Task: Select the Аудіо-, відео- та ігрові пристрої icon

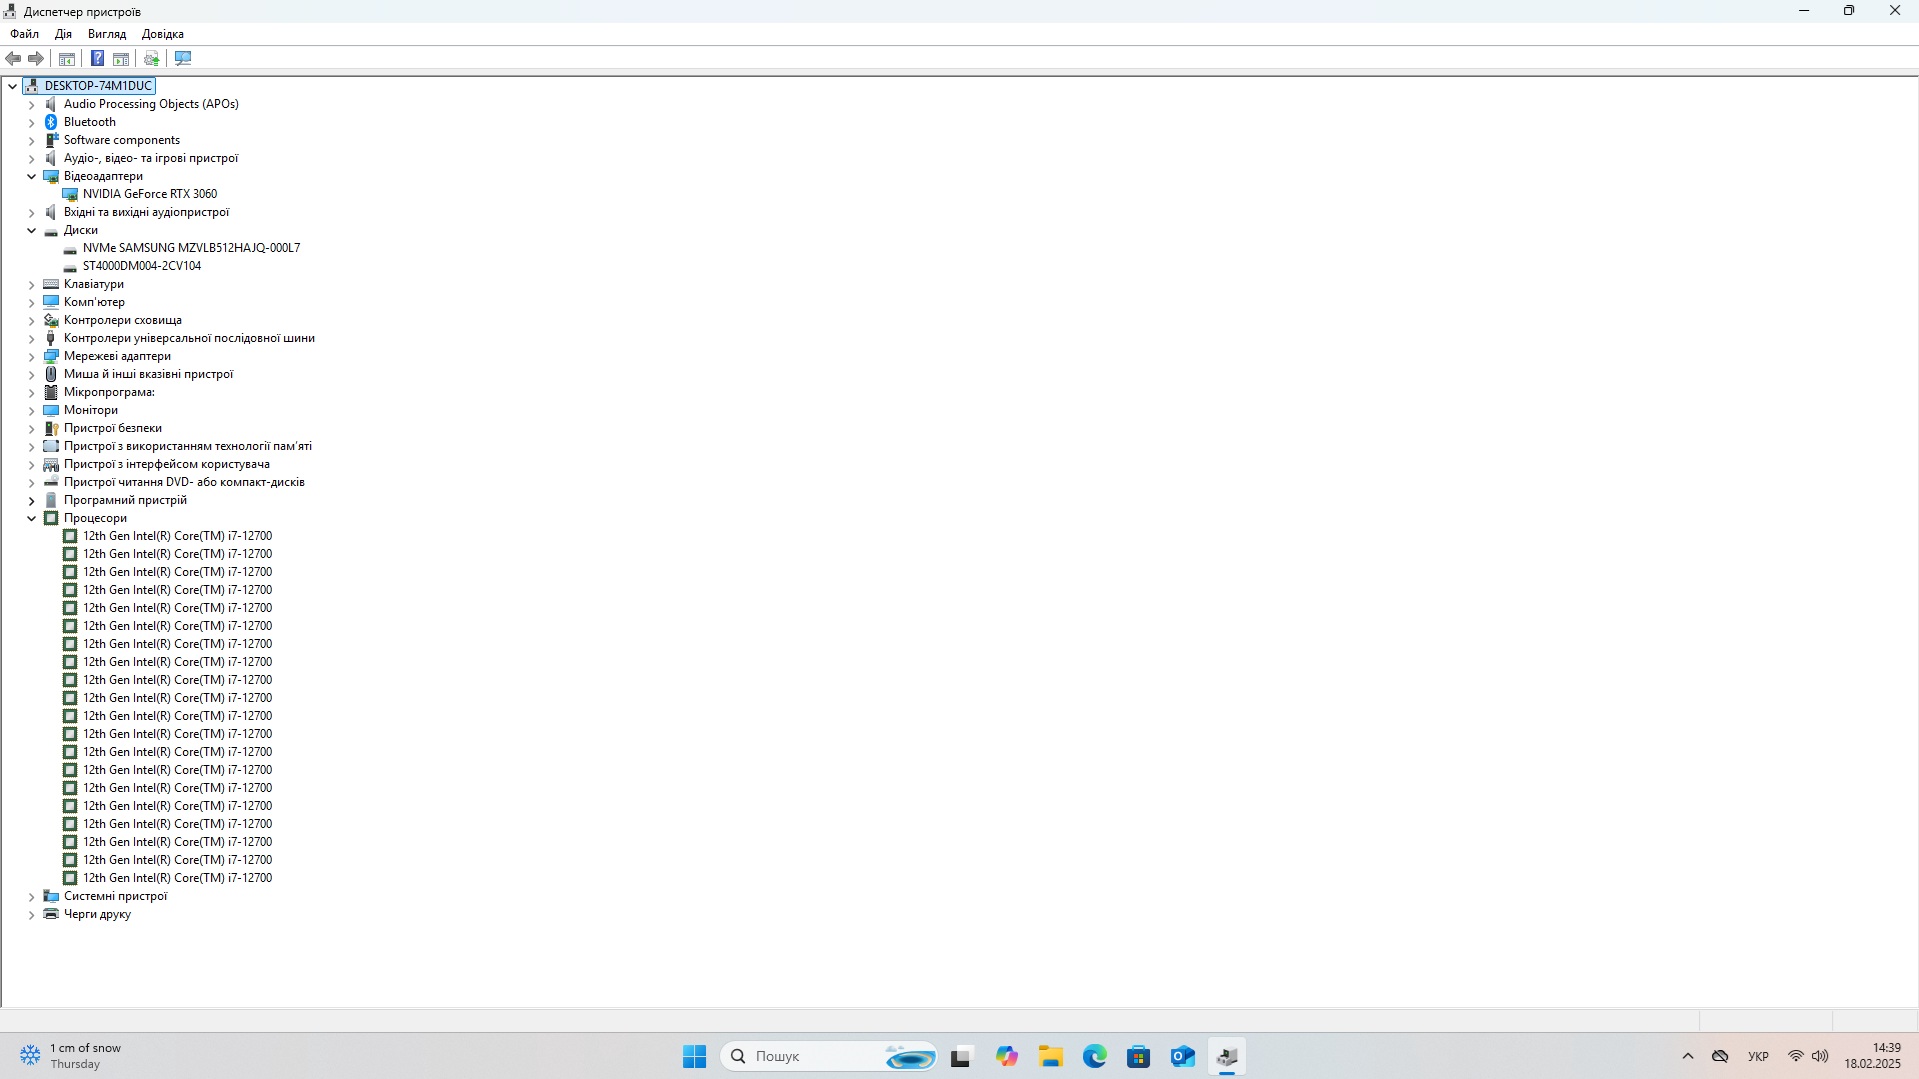Action: pyautogui.click(x=51, y=158)
